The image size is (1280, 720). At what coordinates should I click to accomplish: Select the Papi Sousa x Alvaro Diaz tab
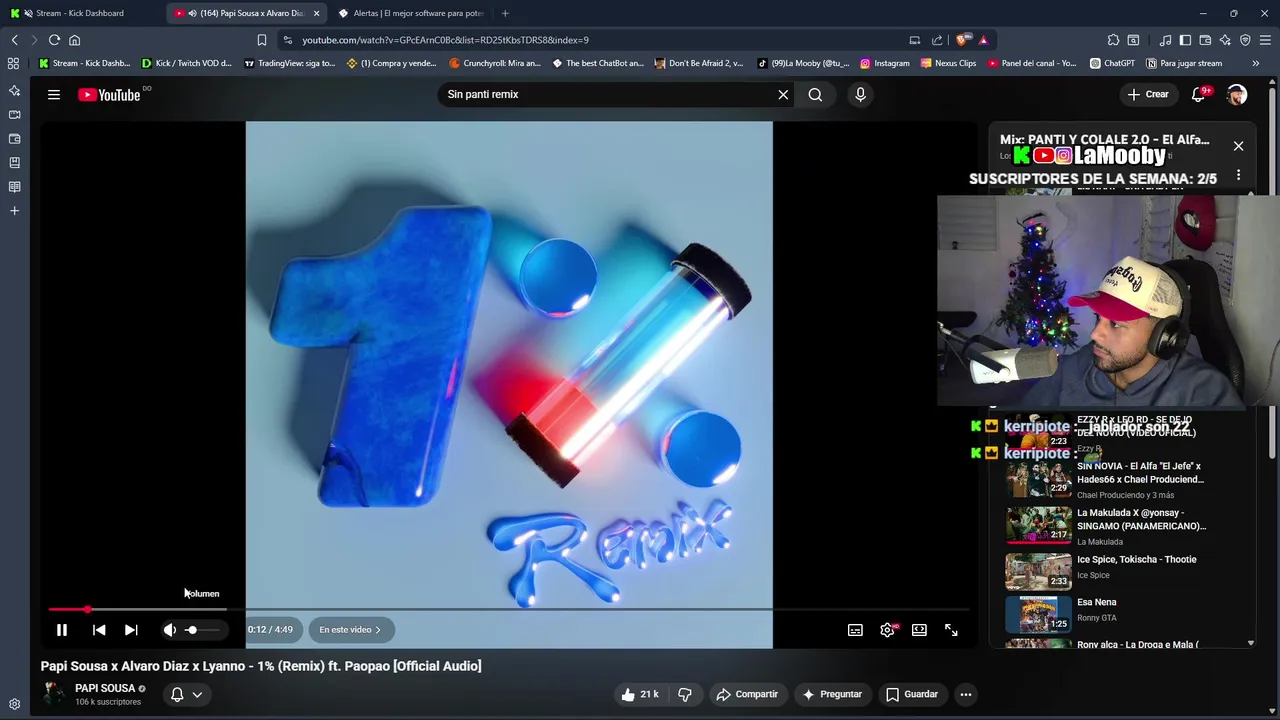click(x=245, y=13)
